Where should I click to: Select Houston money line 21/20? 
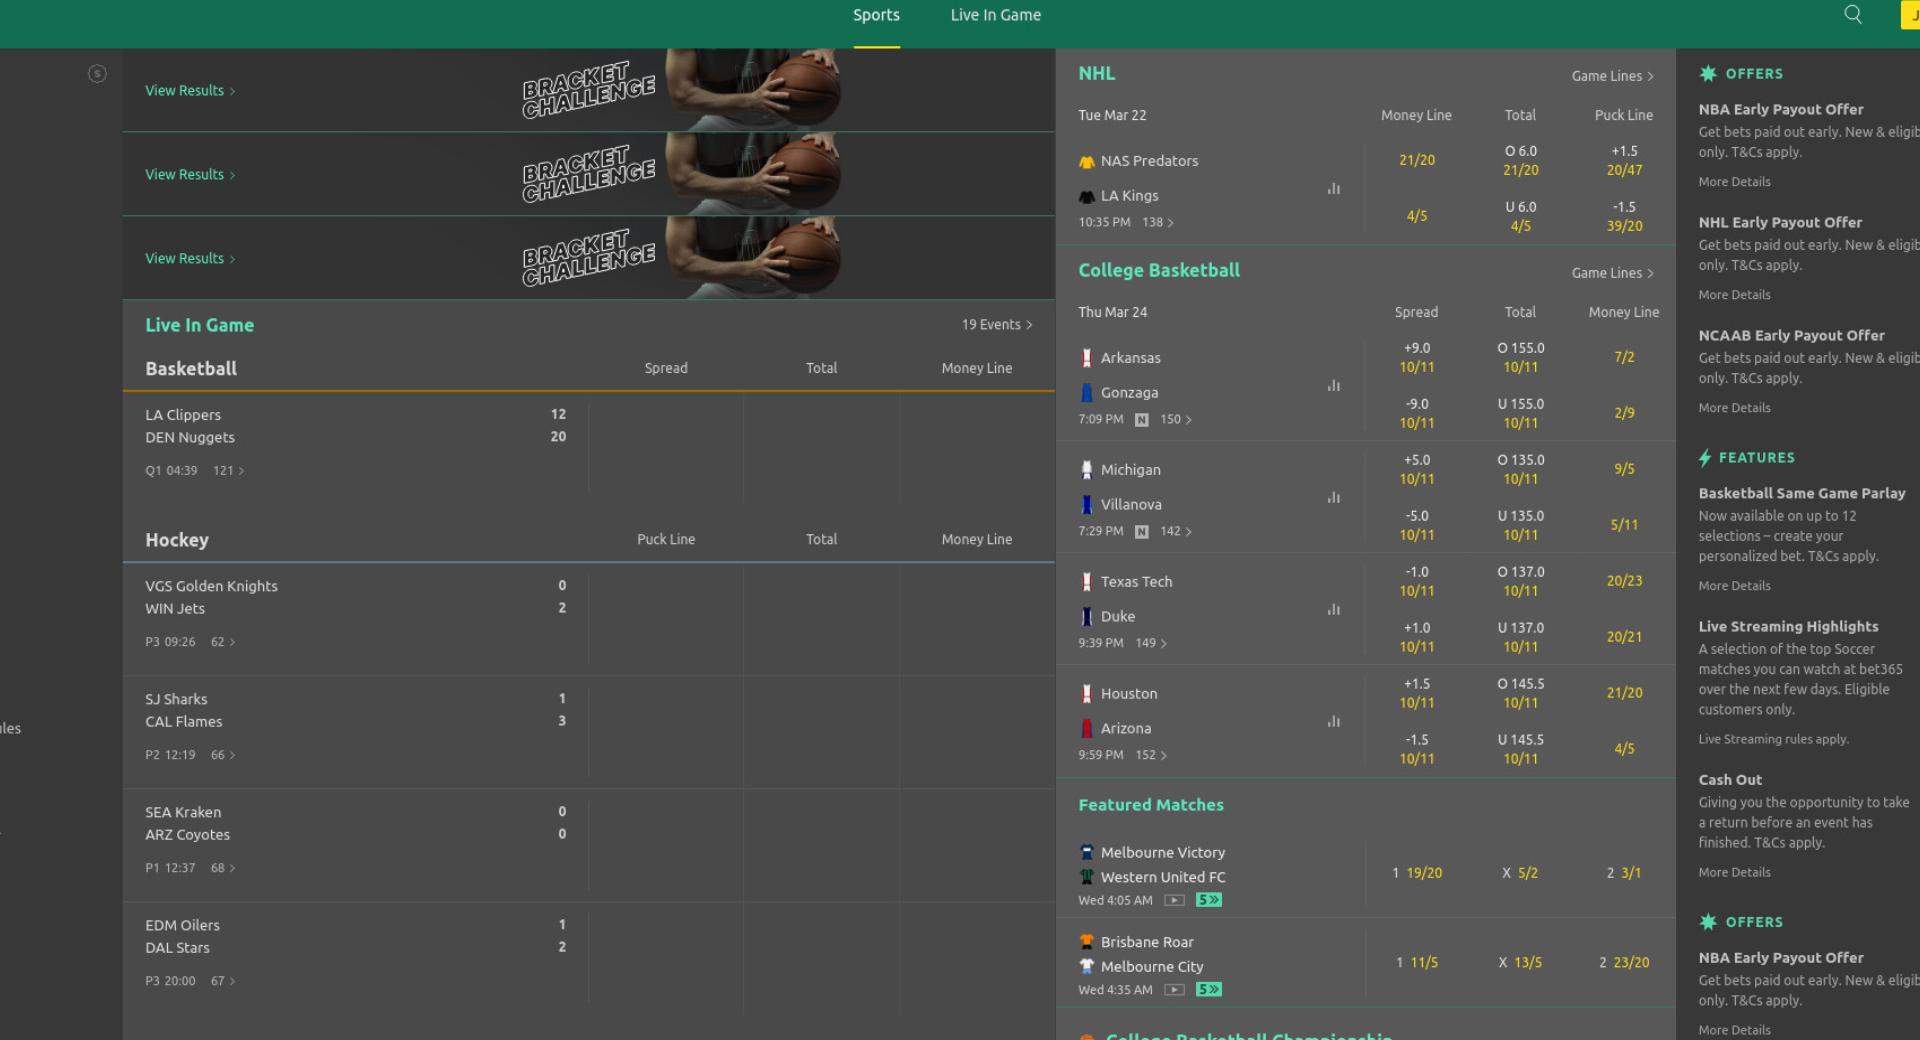point(1624,693)
